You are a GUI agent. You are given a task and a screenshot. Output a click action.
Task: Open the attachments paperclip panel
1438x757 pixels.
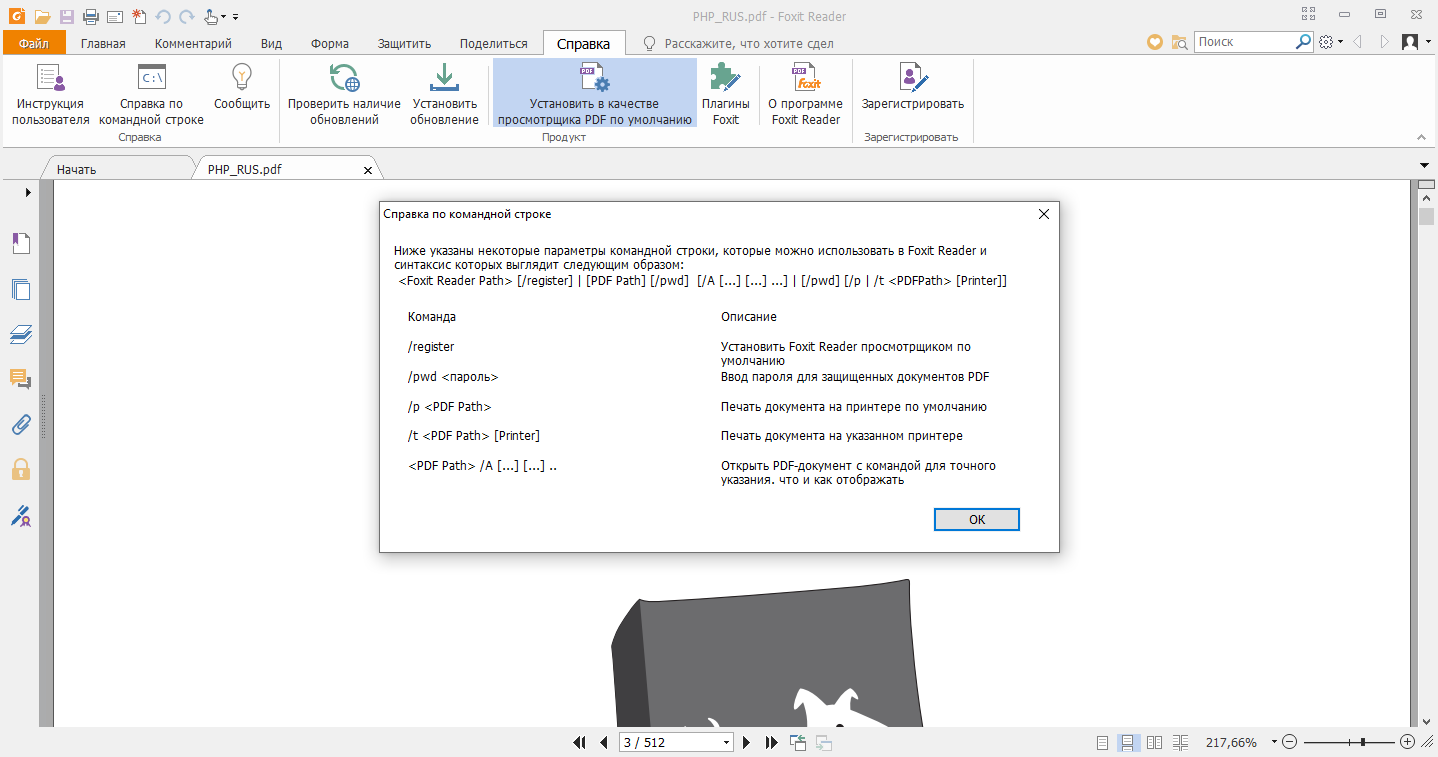point(21,424)
